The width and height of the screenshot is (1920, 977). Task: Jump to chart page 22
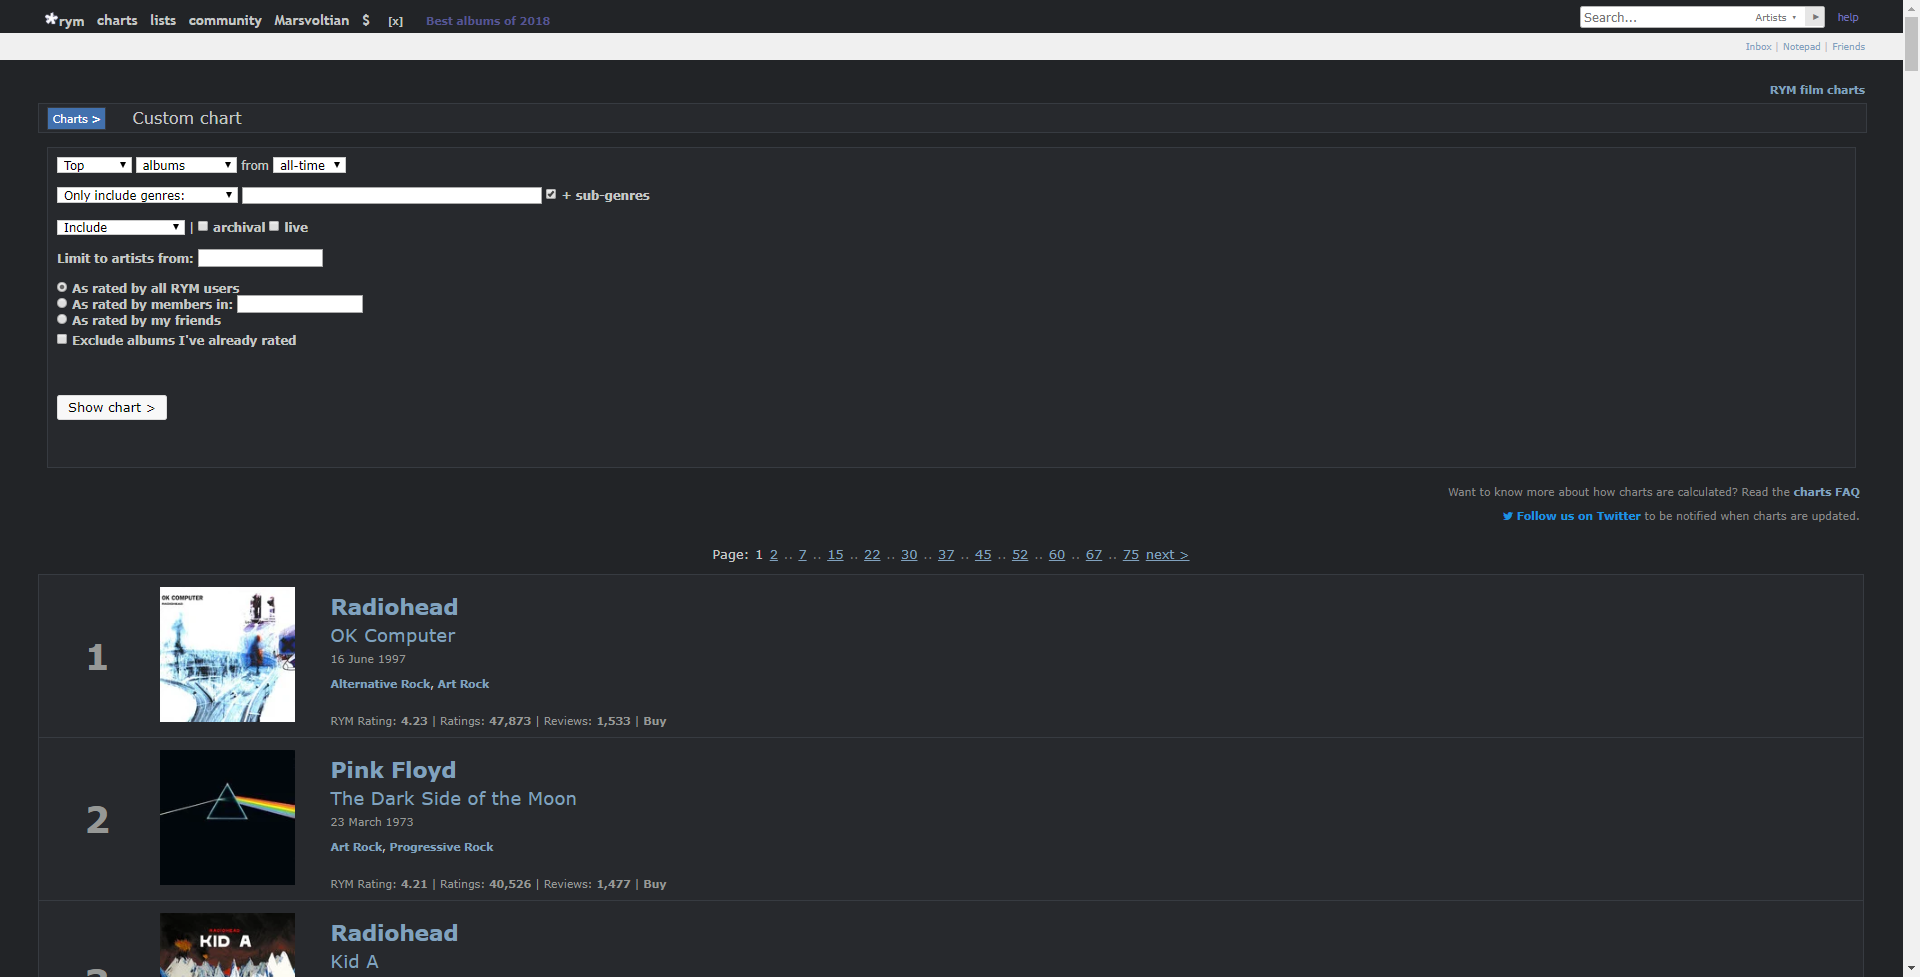pos(872,555)
